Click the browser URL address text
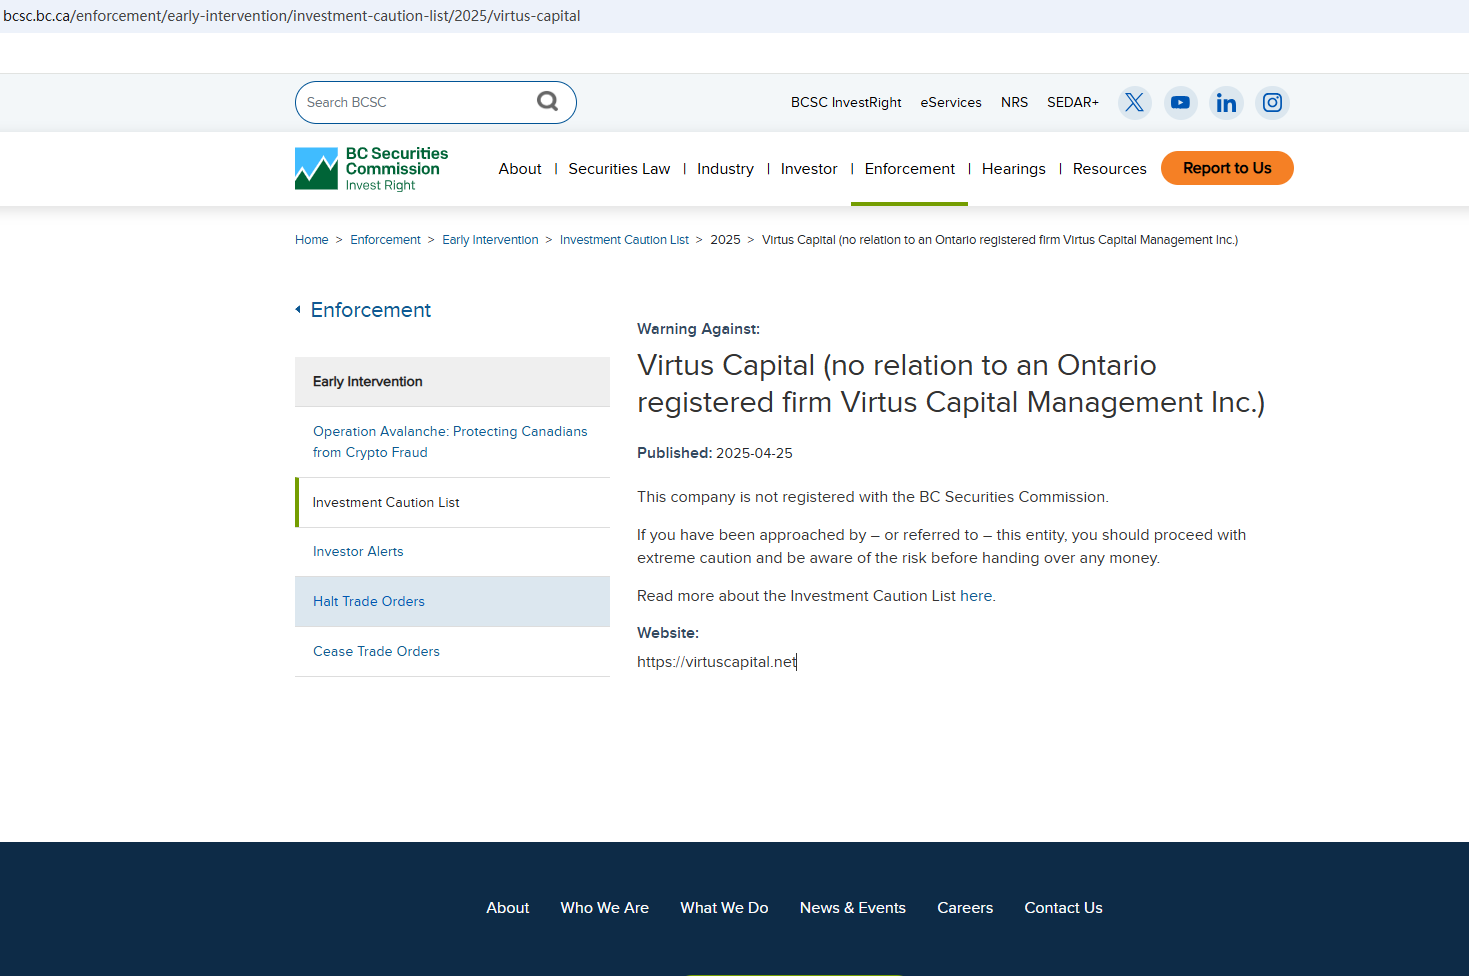 tap(292, 16)
